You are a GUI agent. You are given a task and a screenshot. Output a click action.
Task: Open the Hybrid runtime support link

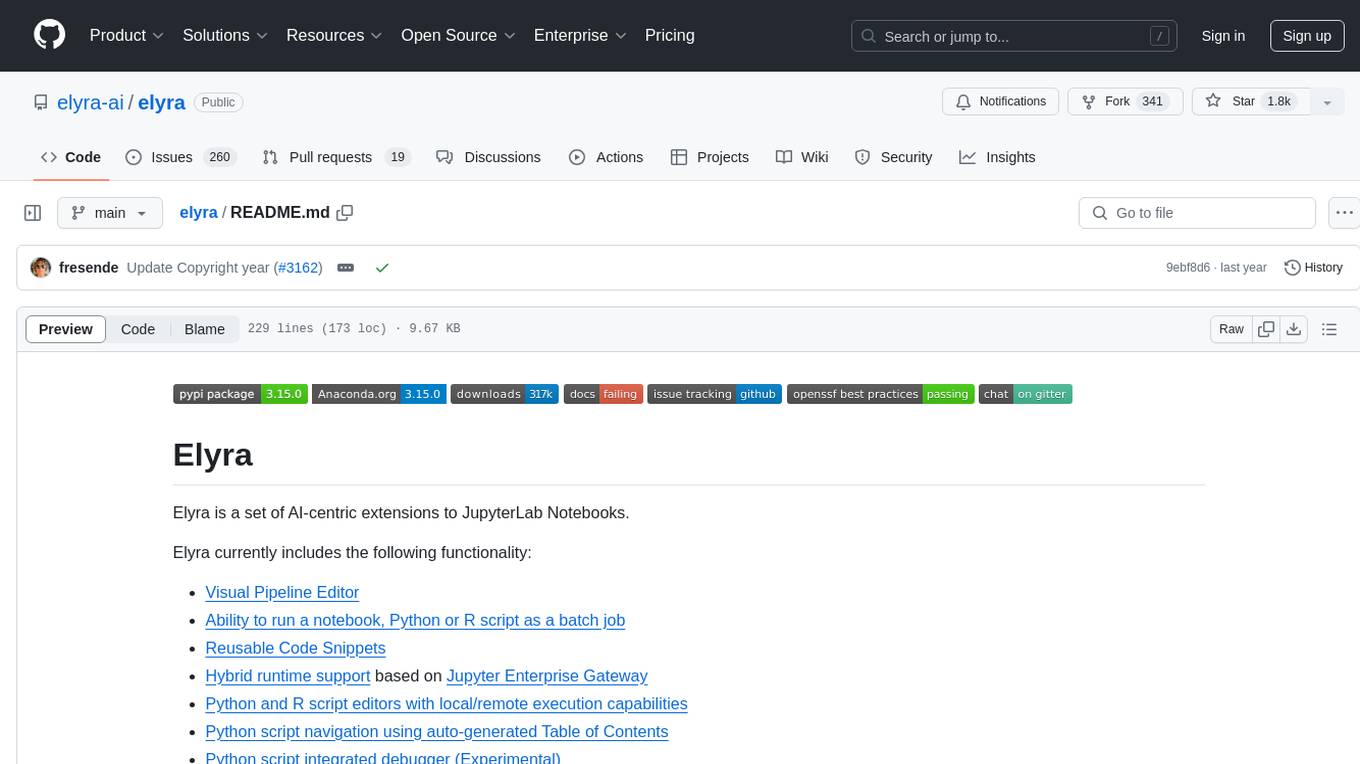287,676
